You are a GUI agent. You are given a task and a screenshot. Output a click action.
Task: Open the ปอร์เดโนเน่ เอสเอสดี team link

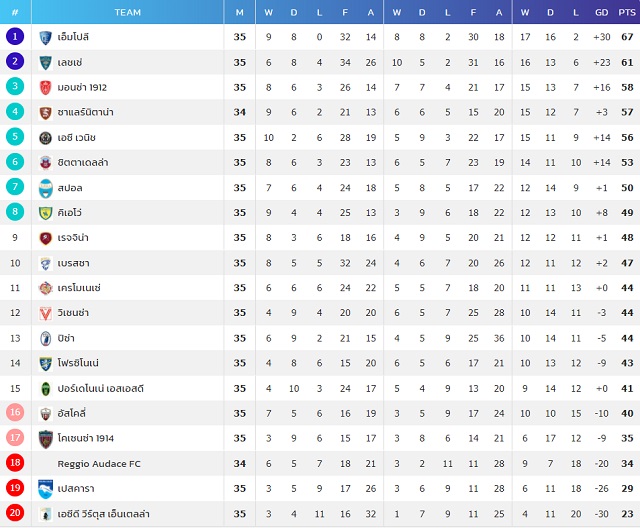point(100,388)
